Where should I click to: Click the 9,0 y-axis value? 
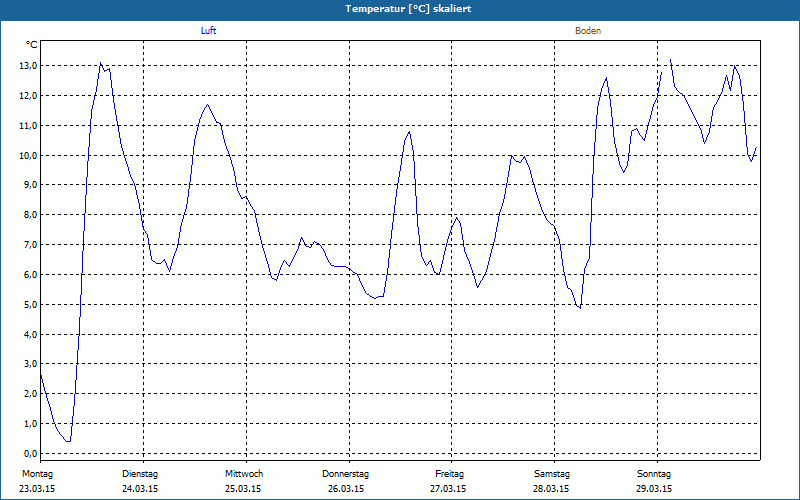(30, 185)
